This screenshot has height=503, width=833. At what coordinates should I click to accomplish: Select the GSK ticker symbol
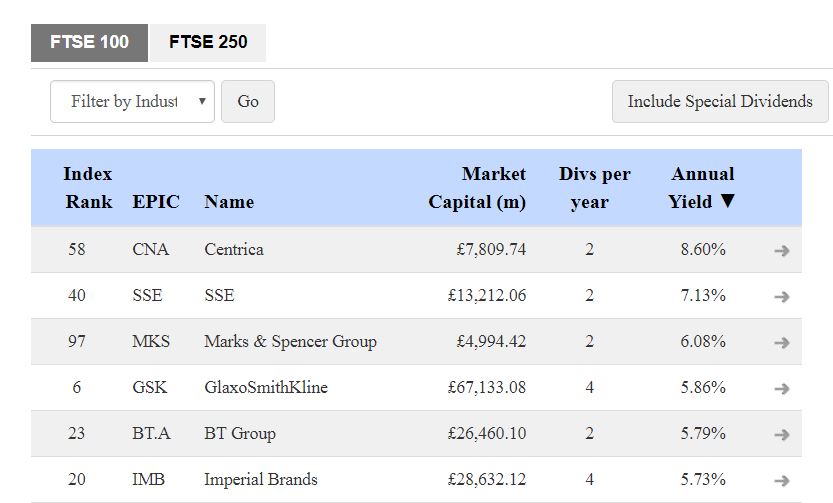150,388
